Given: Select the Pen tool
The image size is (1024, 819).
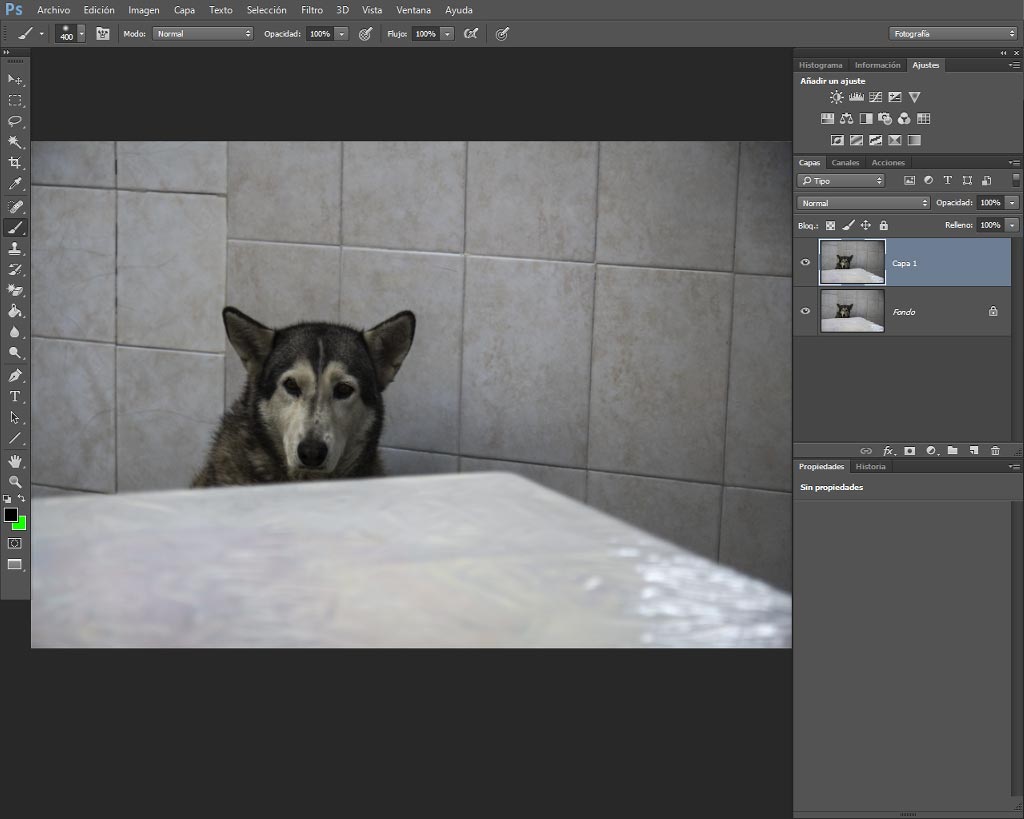Looking at the screenshot, I should [14, 376].
